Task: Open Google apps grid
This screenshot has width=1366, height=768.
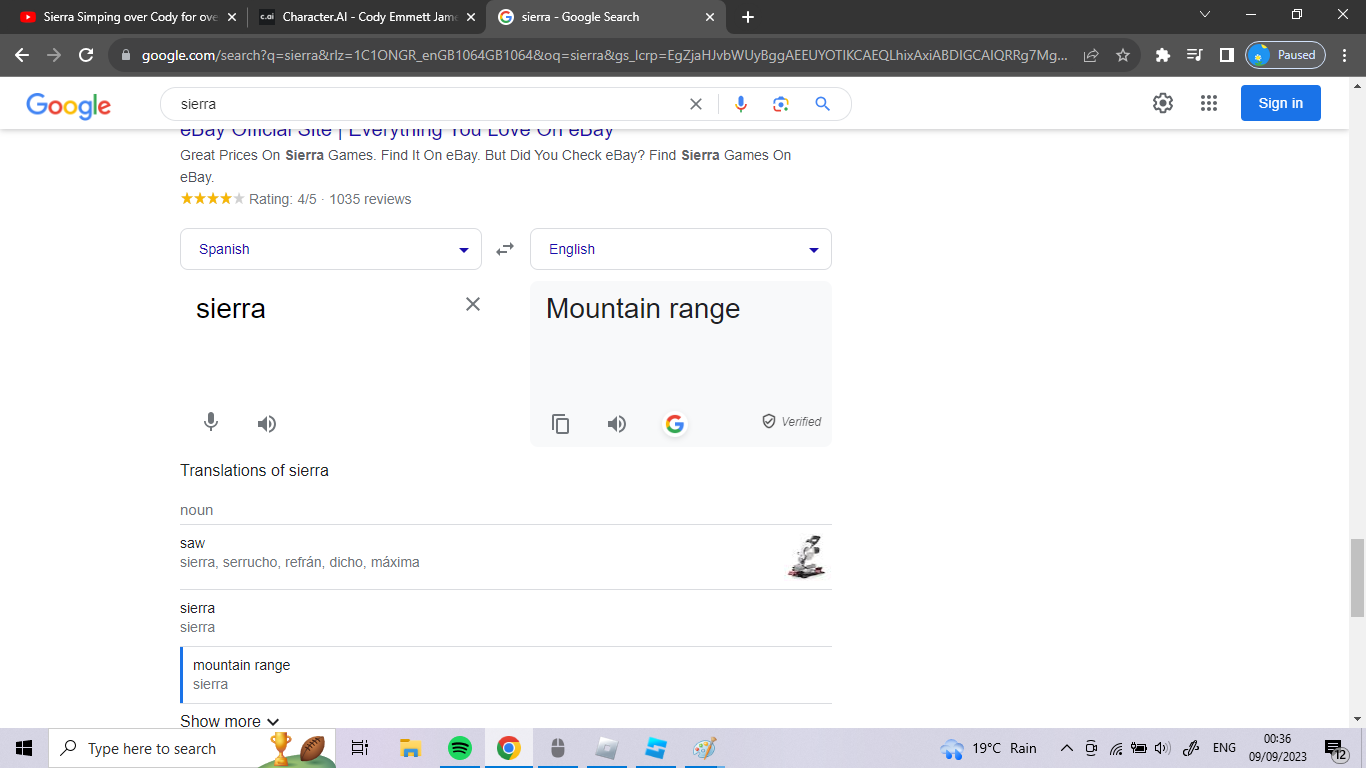Action: (1208, 103)
